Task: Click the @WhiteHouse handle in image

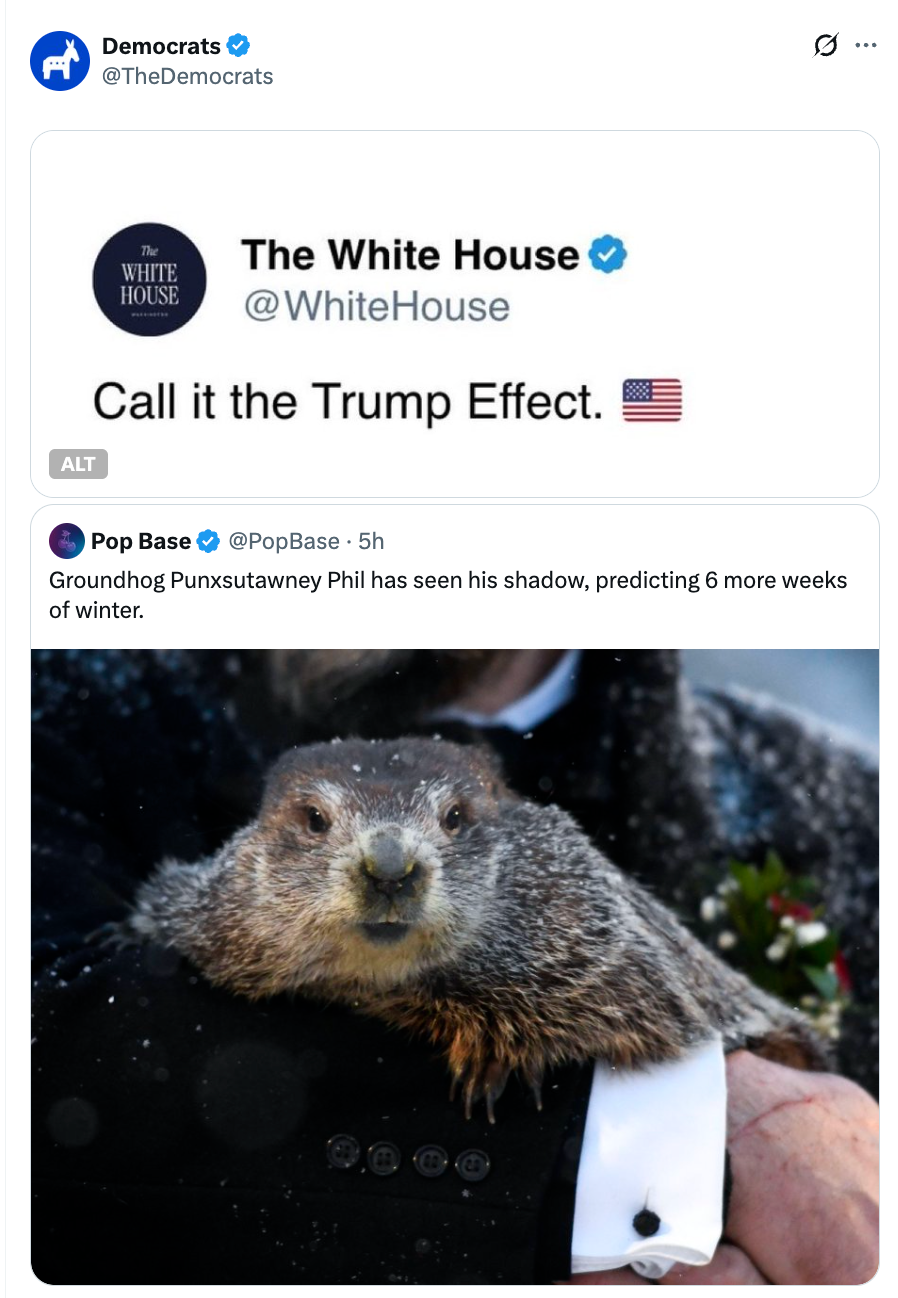Action: point(375,306)
